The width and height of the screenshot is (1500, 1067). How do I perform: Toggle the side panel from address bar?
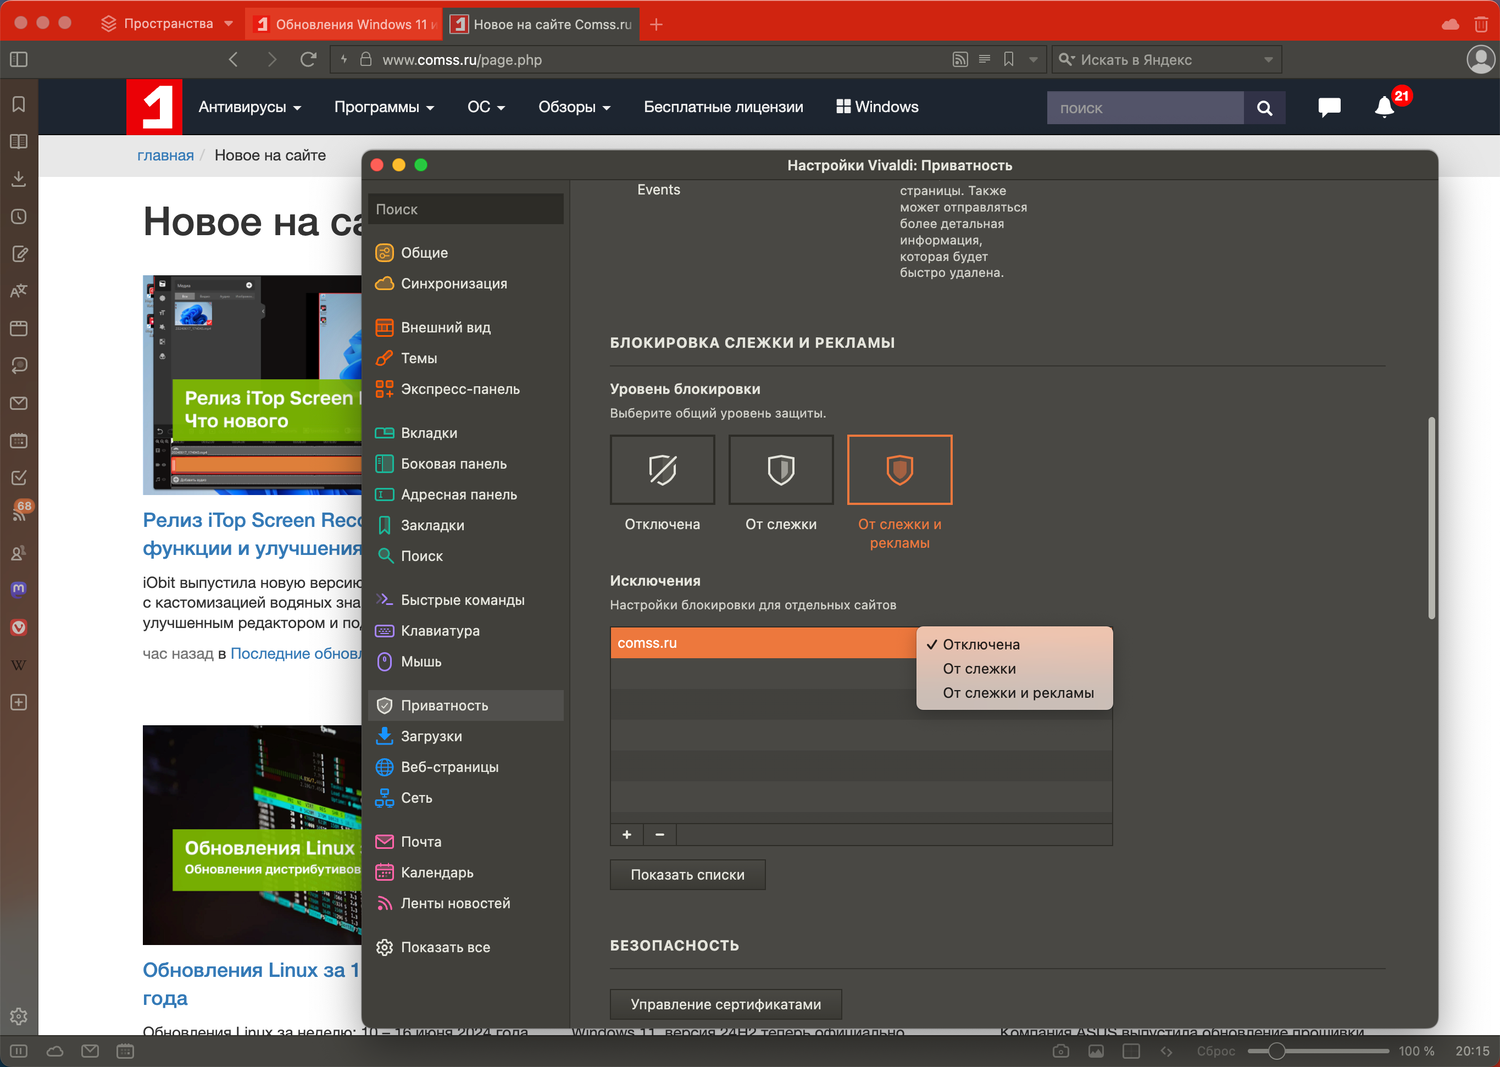[x=18, y=59]
